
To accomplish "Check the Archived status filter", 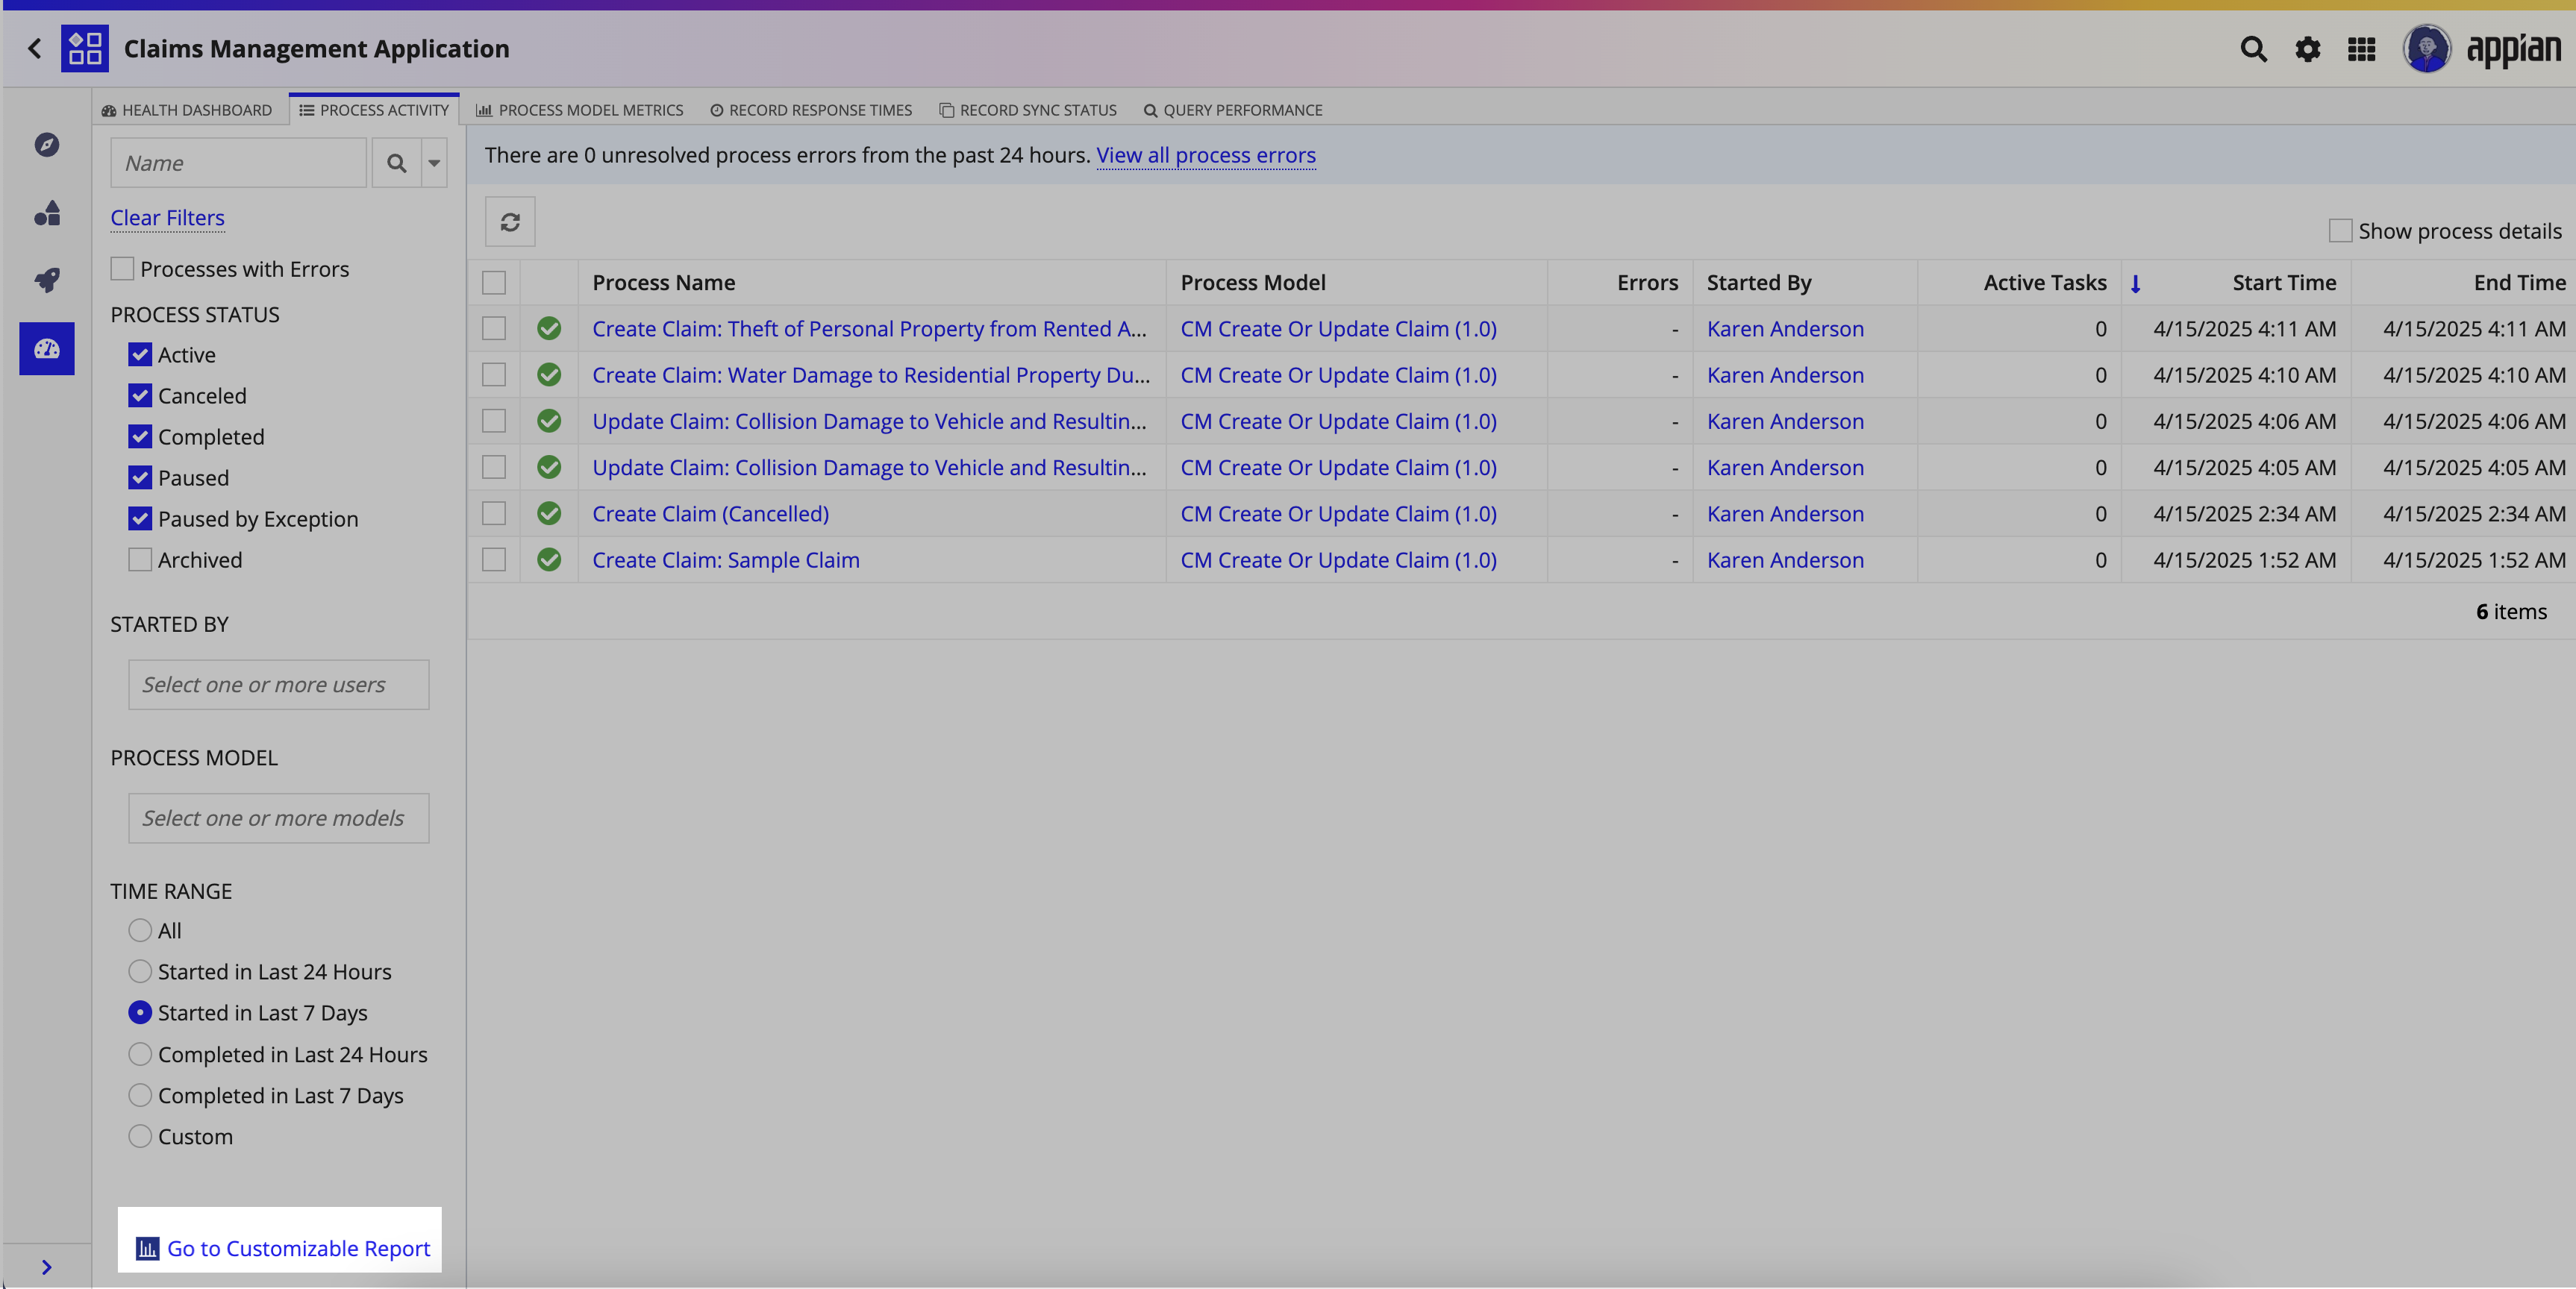I will (140, 560).
